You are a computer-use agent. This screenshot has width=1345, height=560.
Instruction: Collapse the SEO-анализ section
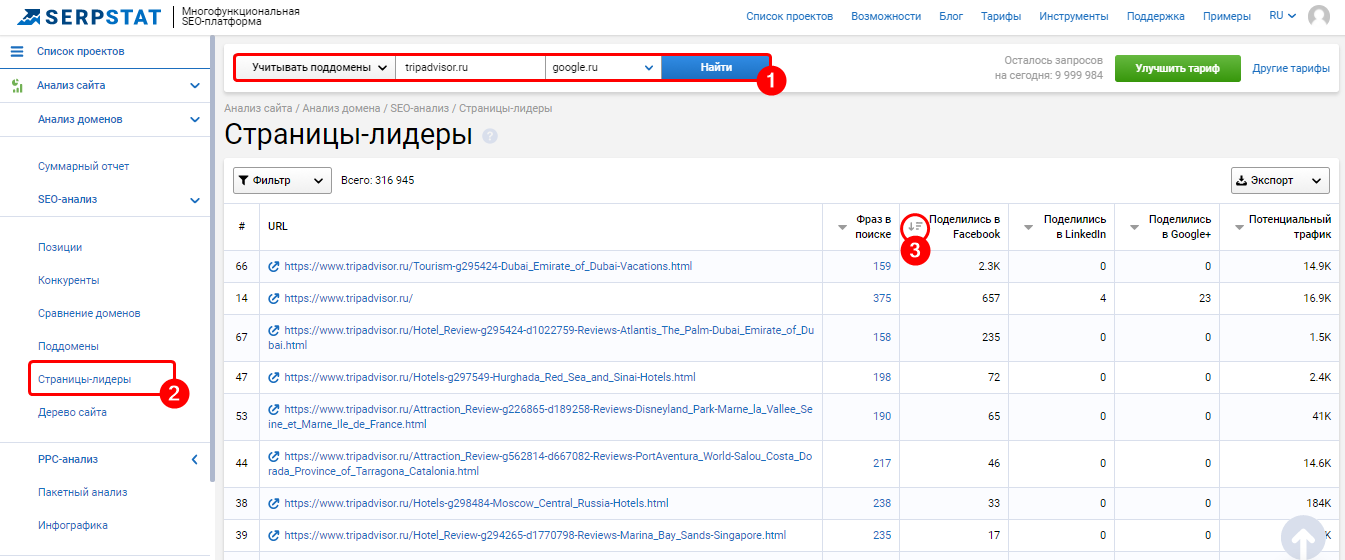(x=195, y=200)
